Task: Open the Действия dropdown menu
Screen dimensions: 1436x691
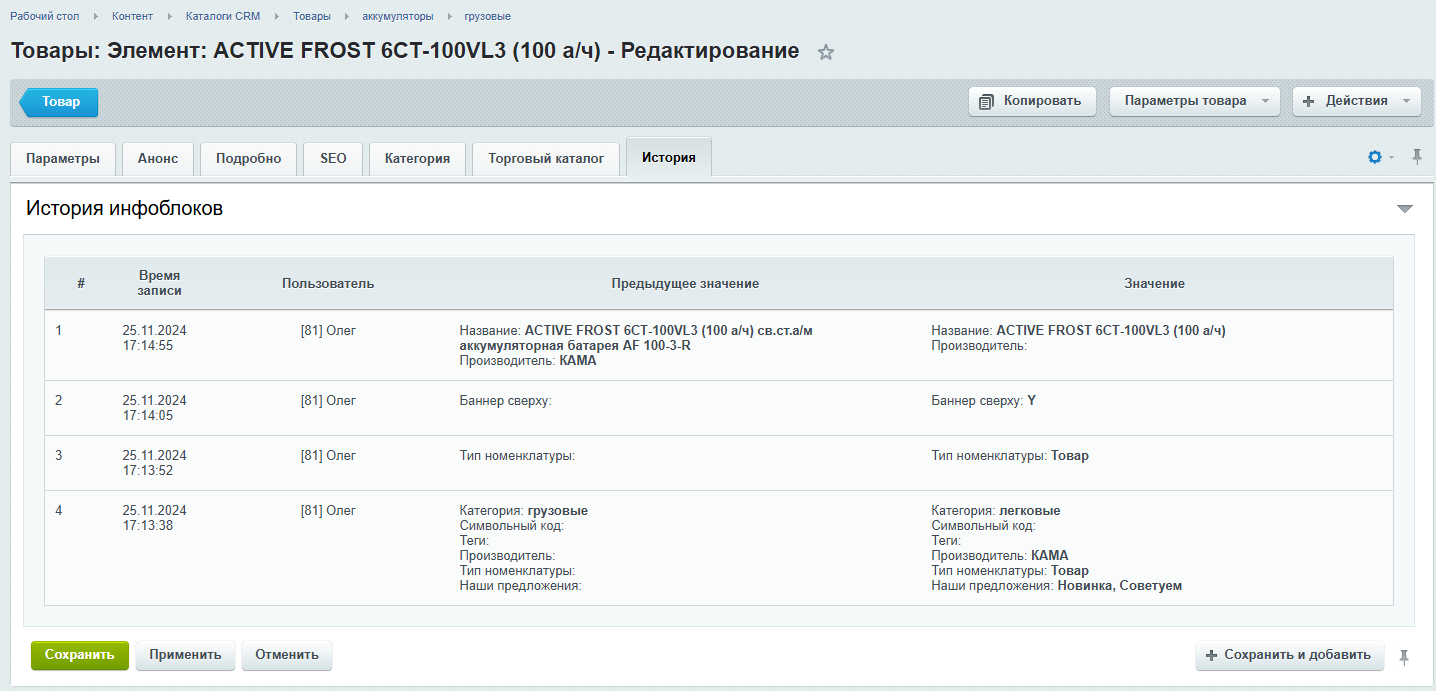Action: click(1356, 101)
